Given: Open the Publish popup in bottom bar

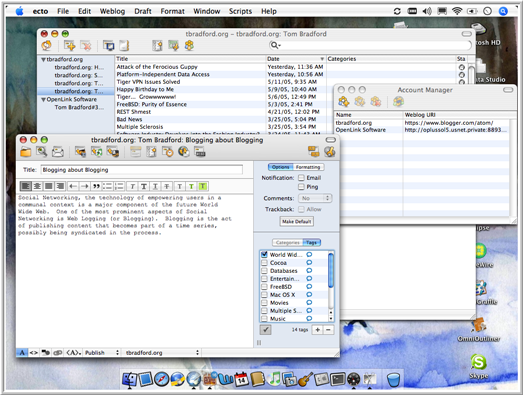Looking at the screenshot, I should 102,353.
